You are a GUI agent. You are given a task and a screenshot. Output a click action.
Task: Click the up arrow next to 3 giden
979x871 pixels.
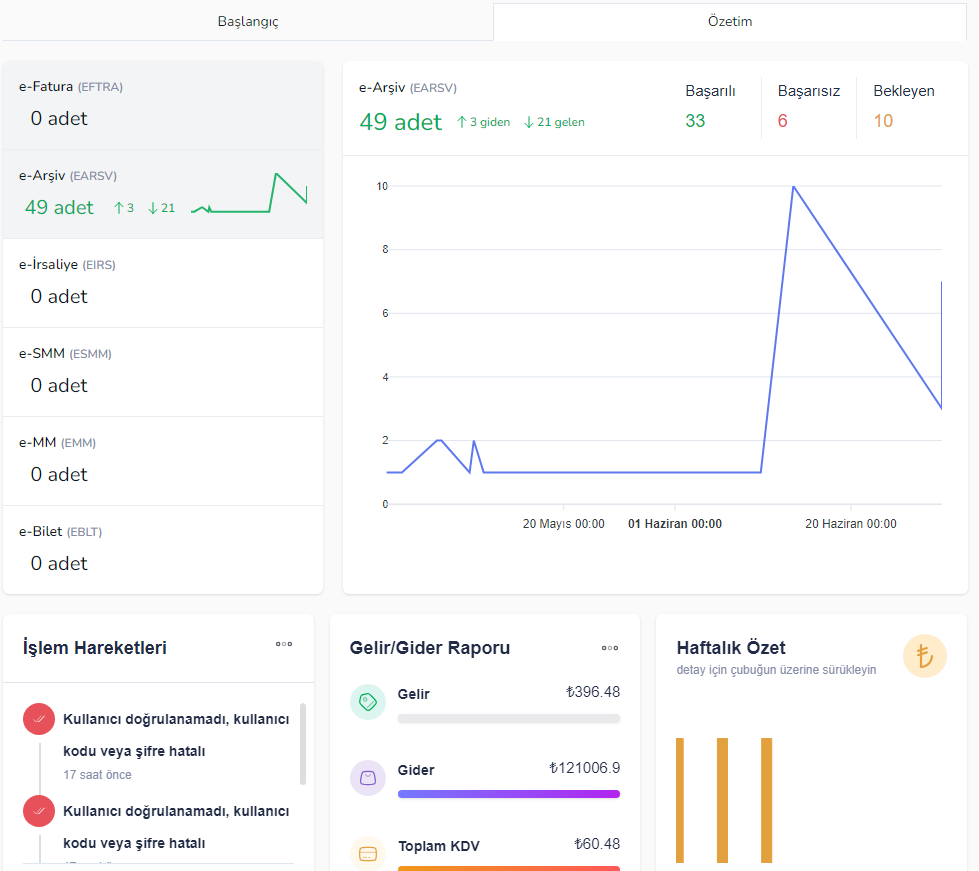tap(461, 122)
